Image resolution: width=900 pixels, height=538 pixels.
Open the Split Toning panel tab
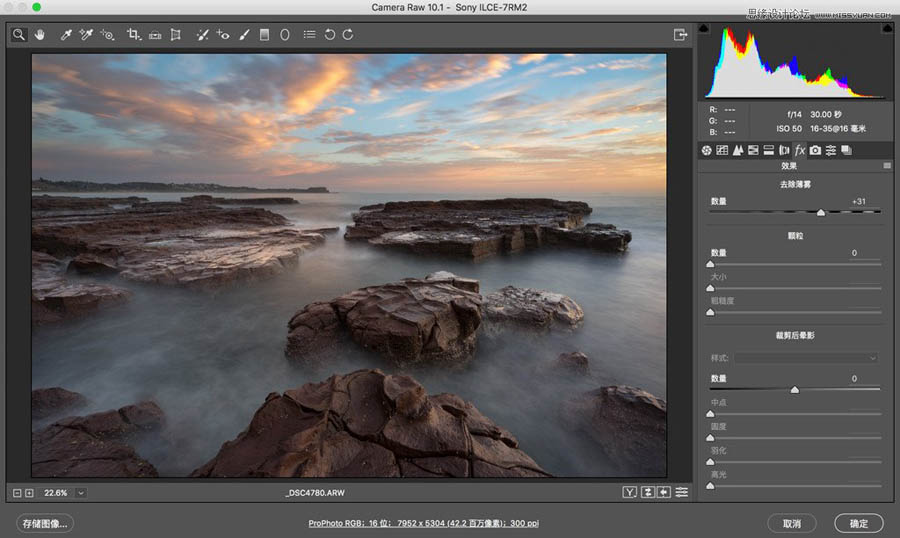[x=769, y=150]
